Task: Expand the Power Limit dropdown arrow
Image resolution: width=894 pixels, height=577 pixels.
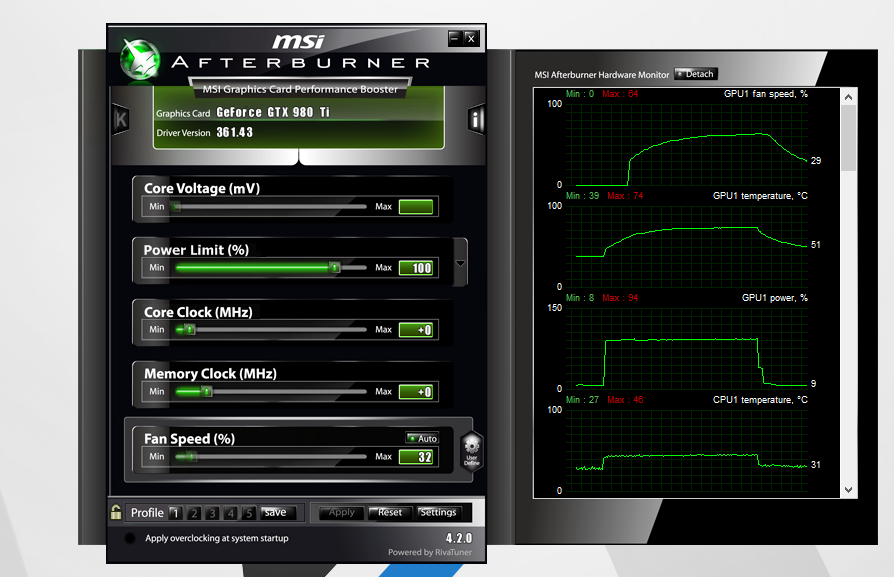Action: (460, 263)
